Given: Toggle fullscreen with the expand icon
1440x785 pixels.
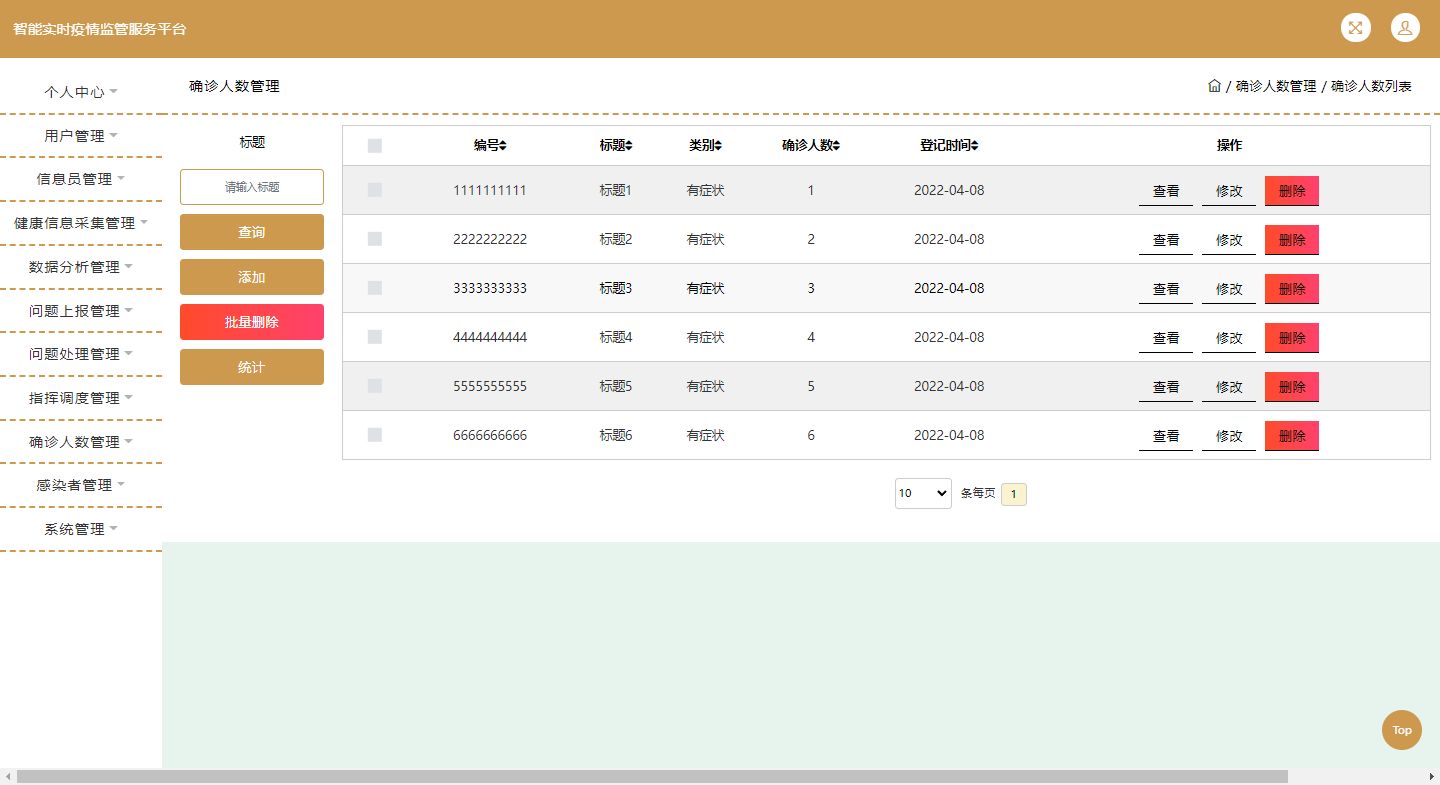Looking at the screenshot, I should coord(1355,28).
